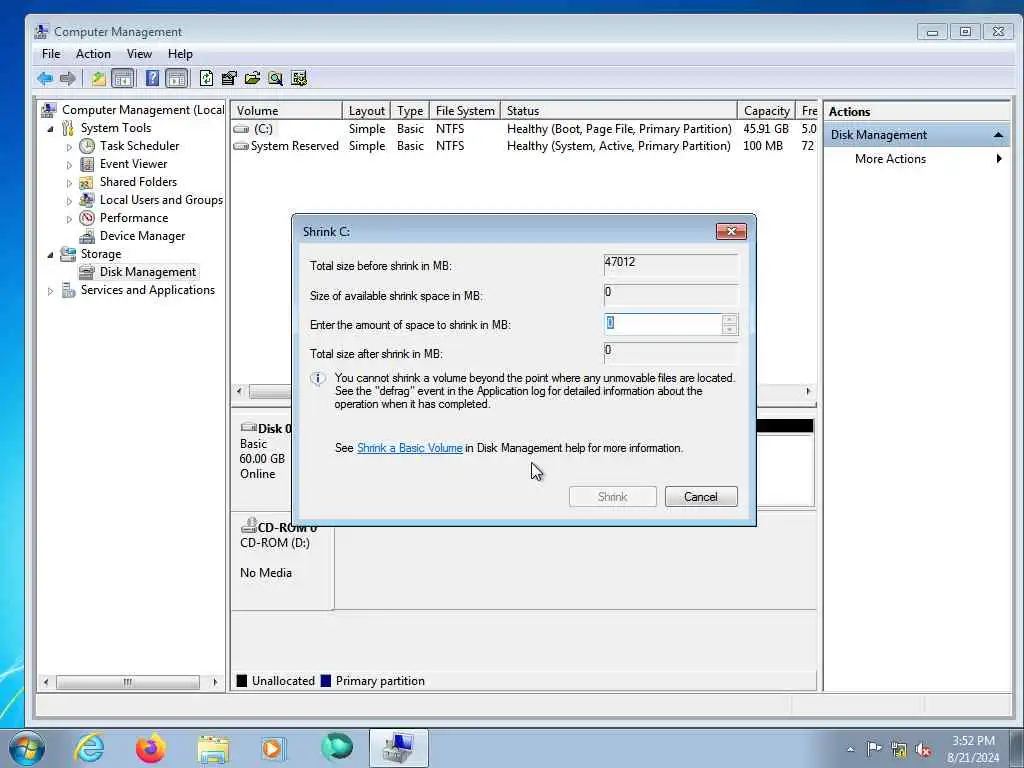Click the grey Forward arrow in toolbar
The height and width of the screenshot is (768, 1024).
click(67, 79)
